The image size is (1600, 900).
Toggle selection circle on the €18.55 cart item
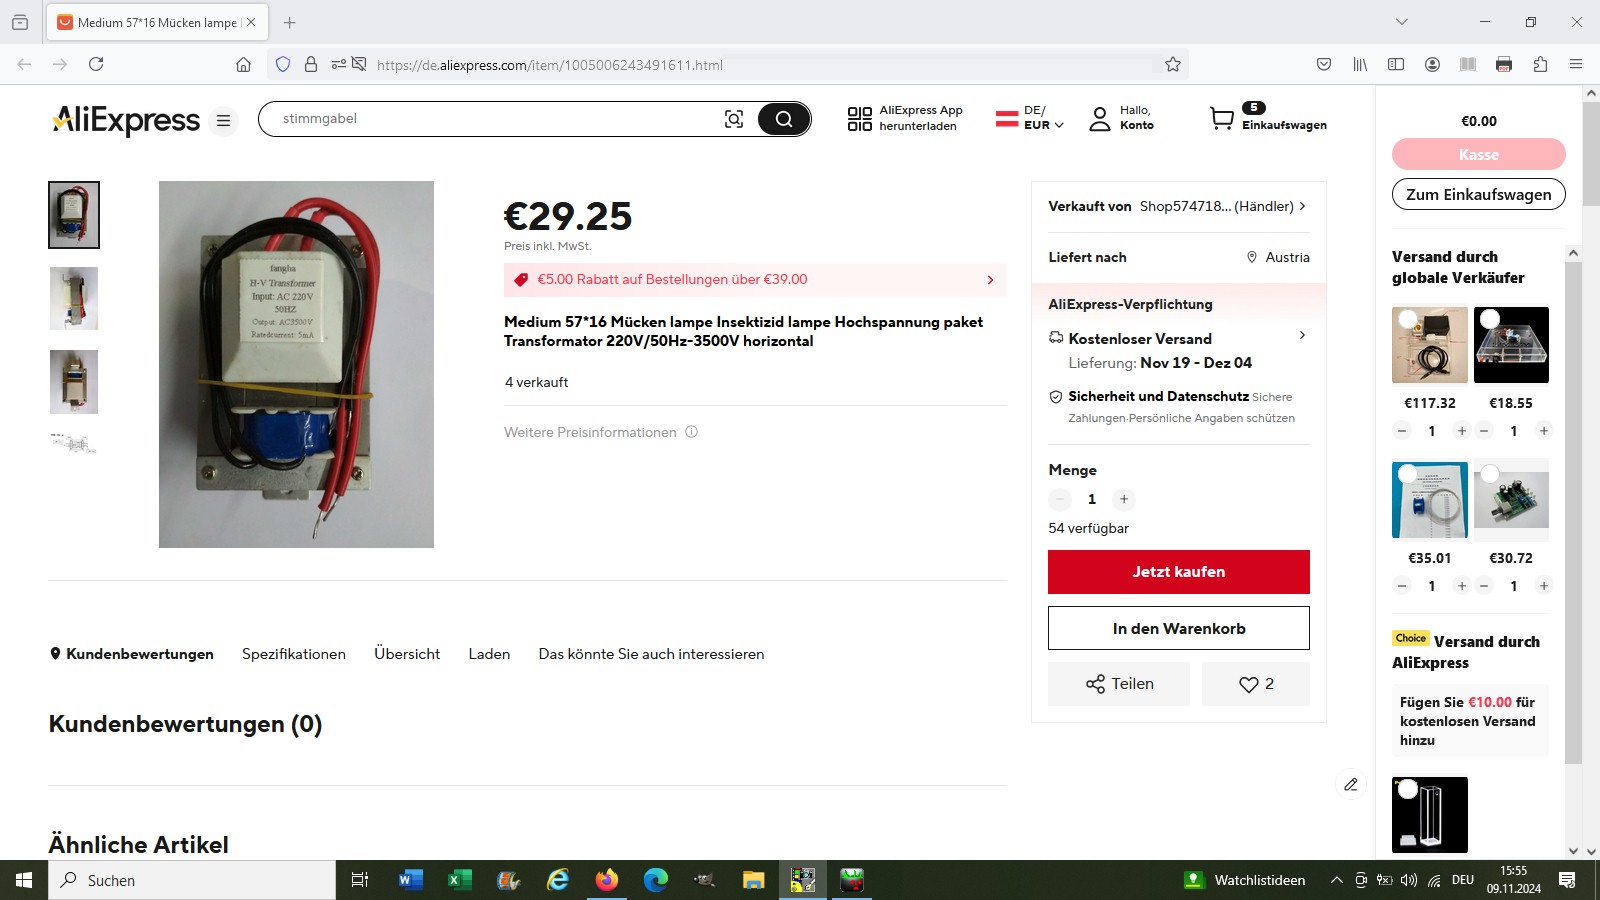click(x=1490, y=319)
